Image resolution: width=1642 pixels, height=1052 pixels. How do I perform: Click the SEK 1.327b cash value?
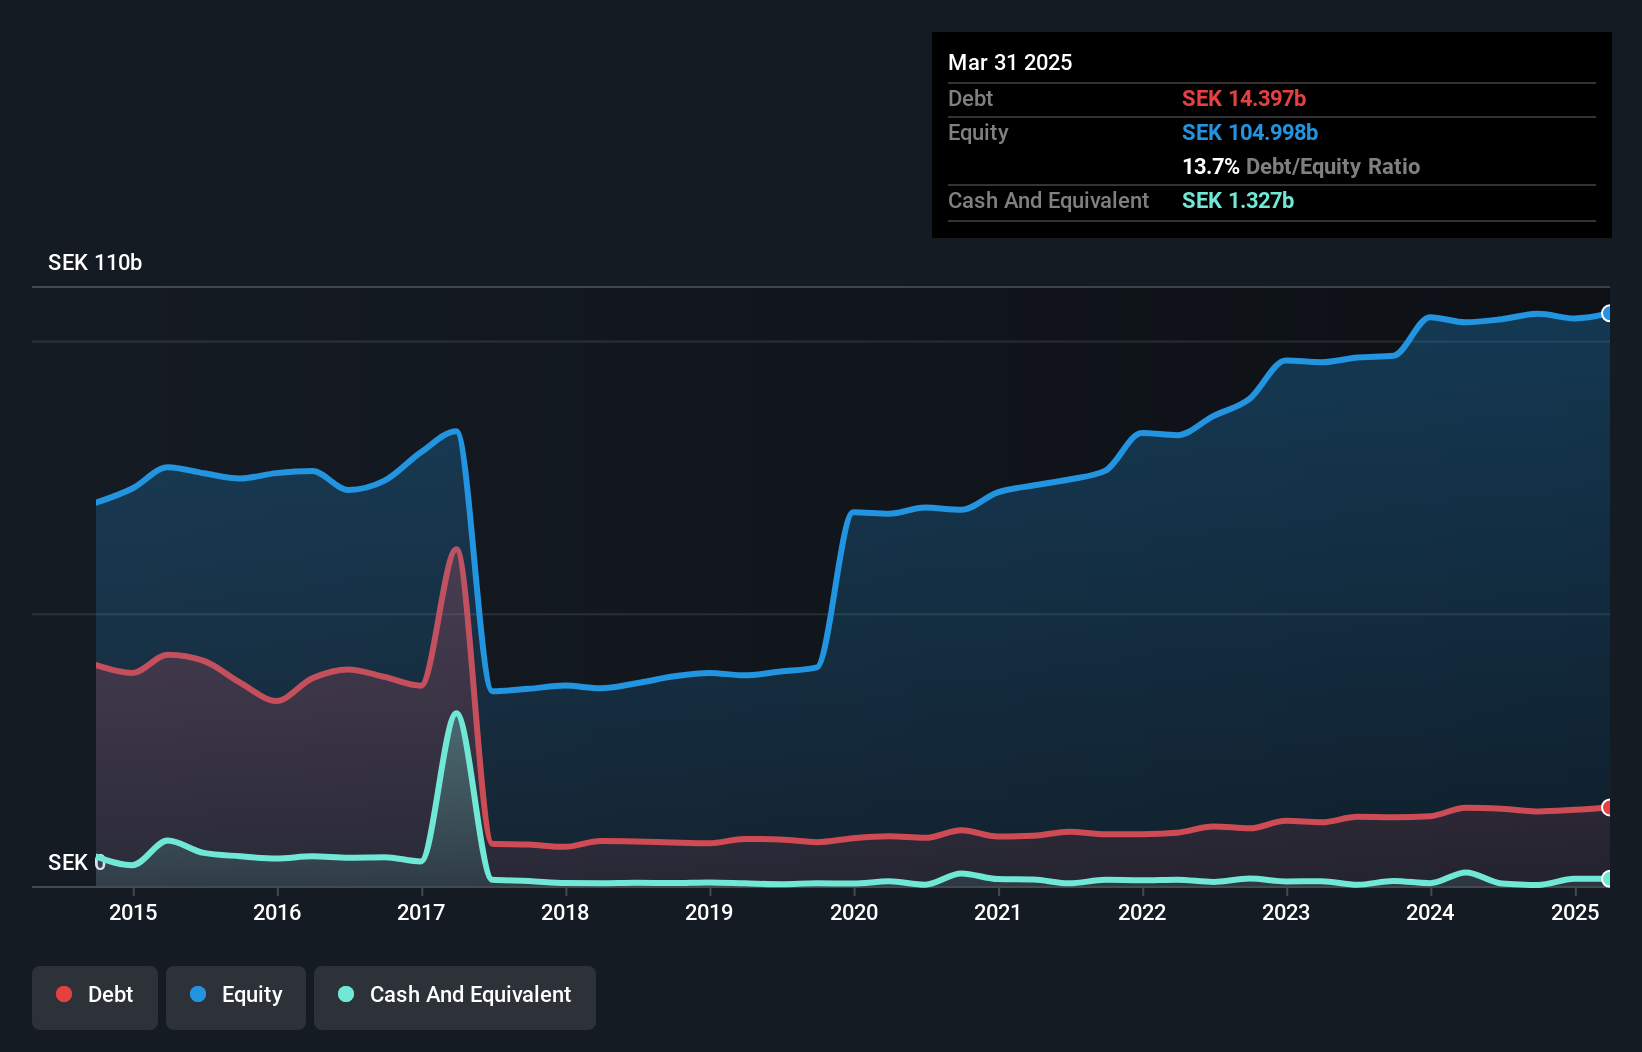tap(1238, 200)
